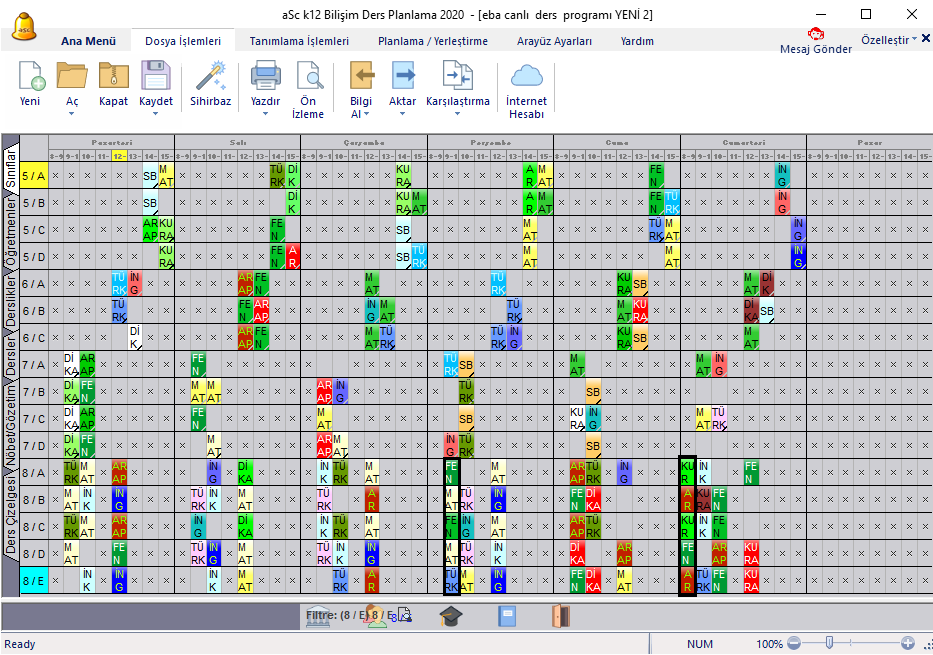The image size is (933, 655).
Task: Click the Mesaj Gönder icon
Action: pyautogui.click(x=815, y=34)
